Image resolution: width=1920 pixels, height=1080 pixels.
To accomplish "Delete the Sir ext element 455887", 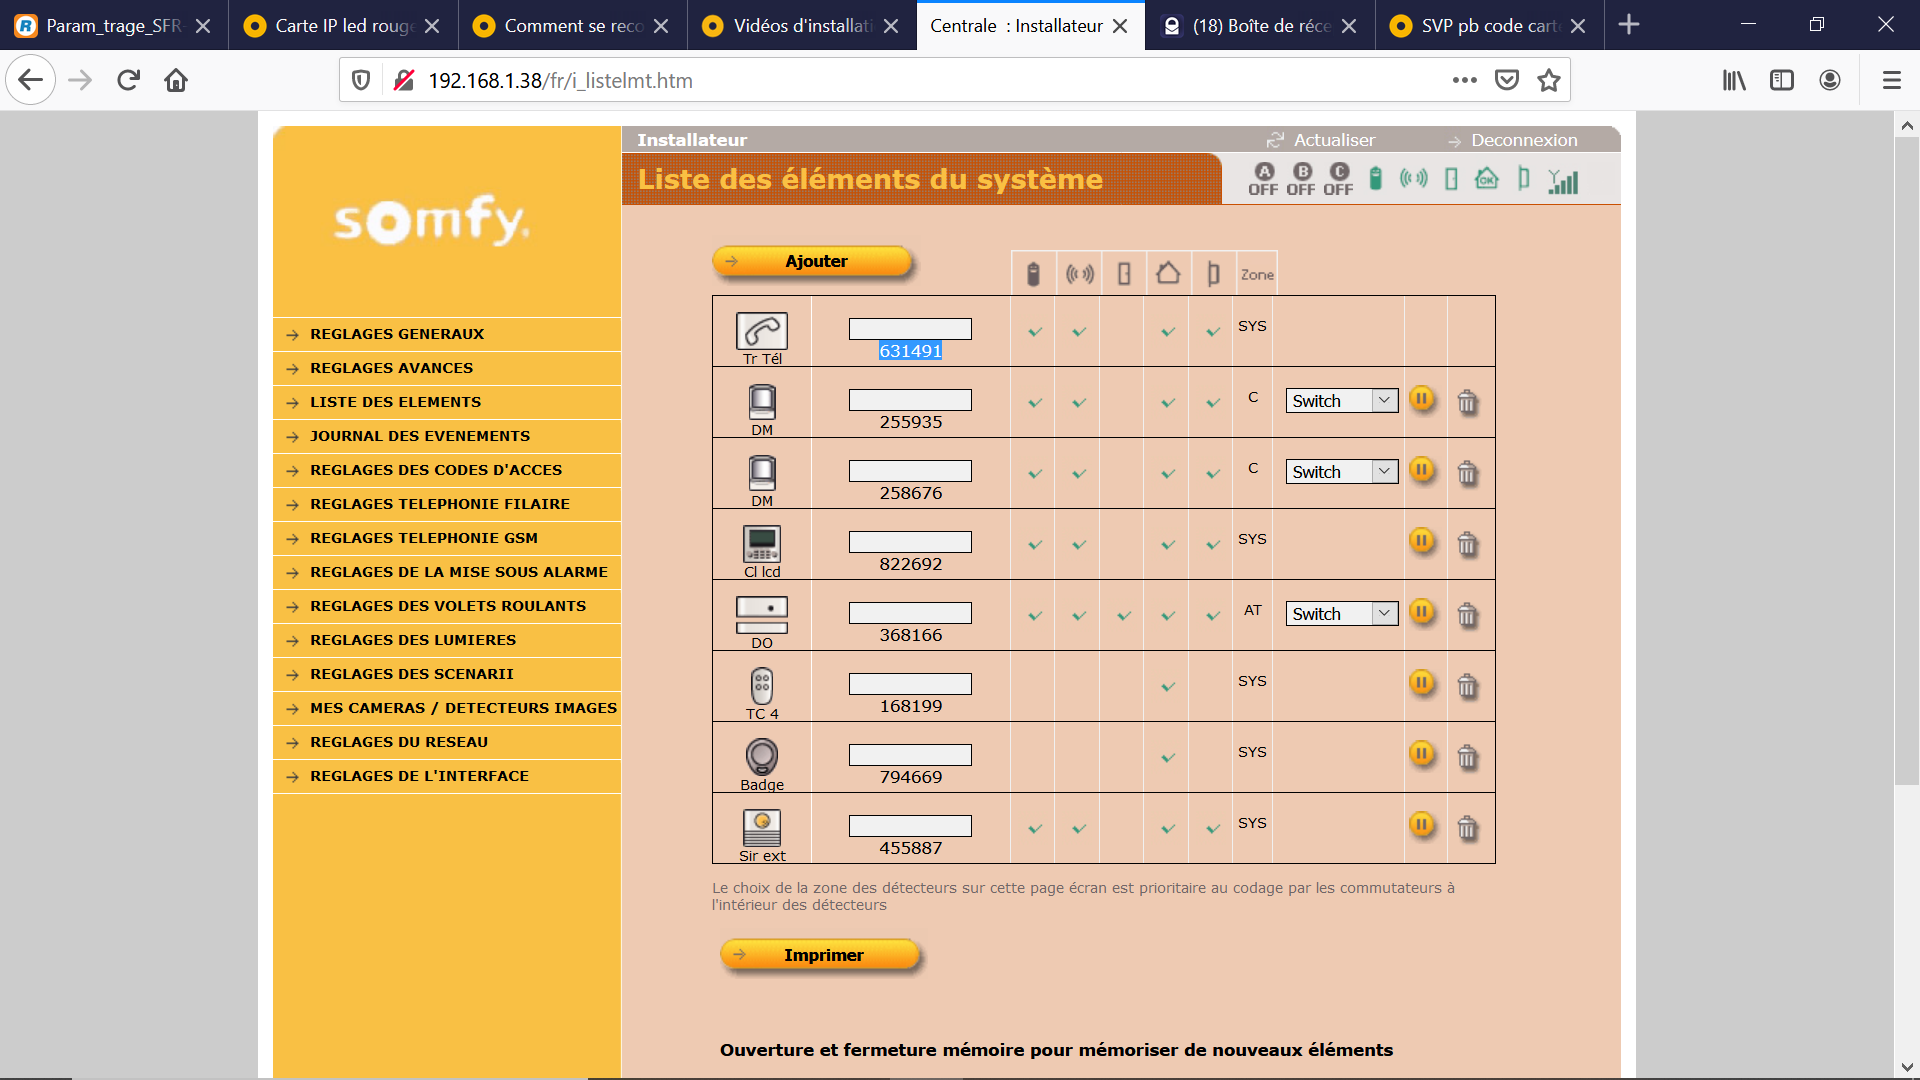I will pos(1467,828).
